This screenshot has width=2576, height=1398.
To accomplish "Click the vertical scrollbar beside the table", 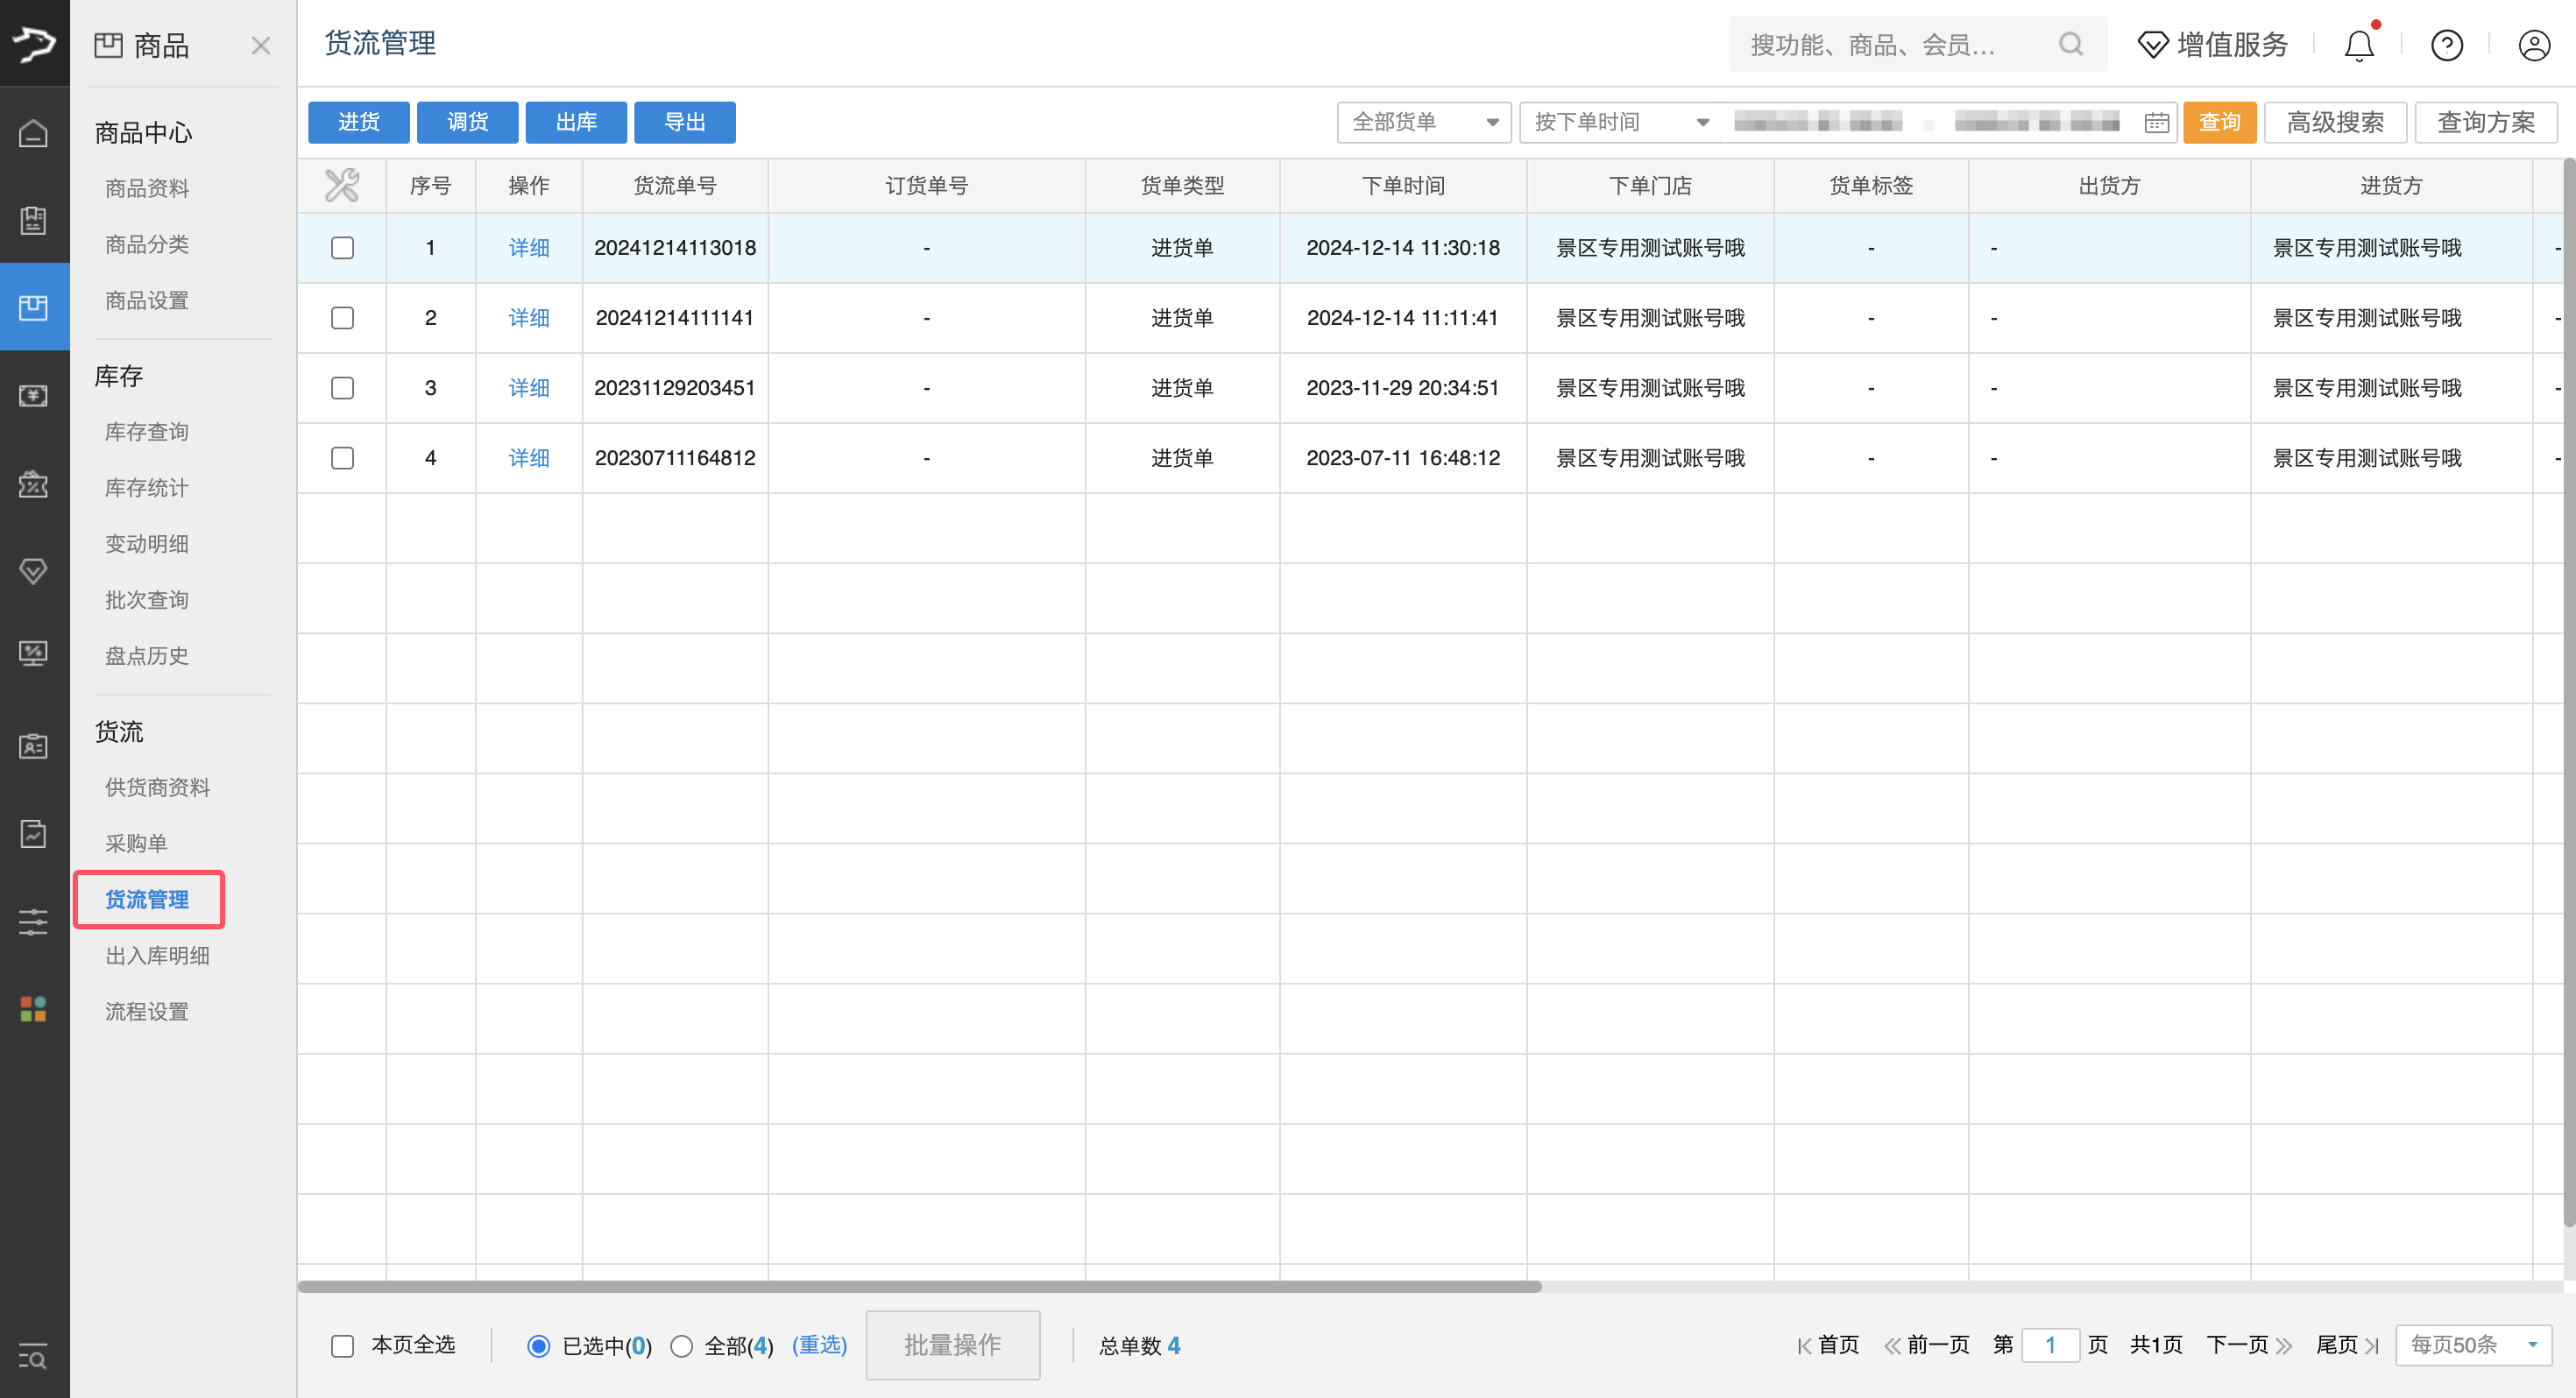I will (2569, 692).
